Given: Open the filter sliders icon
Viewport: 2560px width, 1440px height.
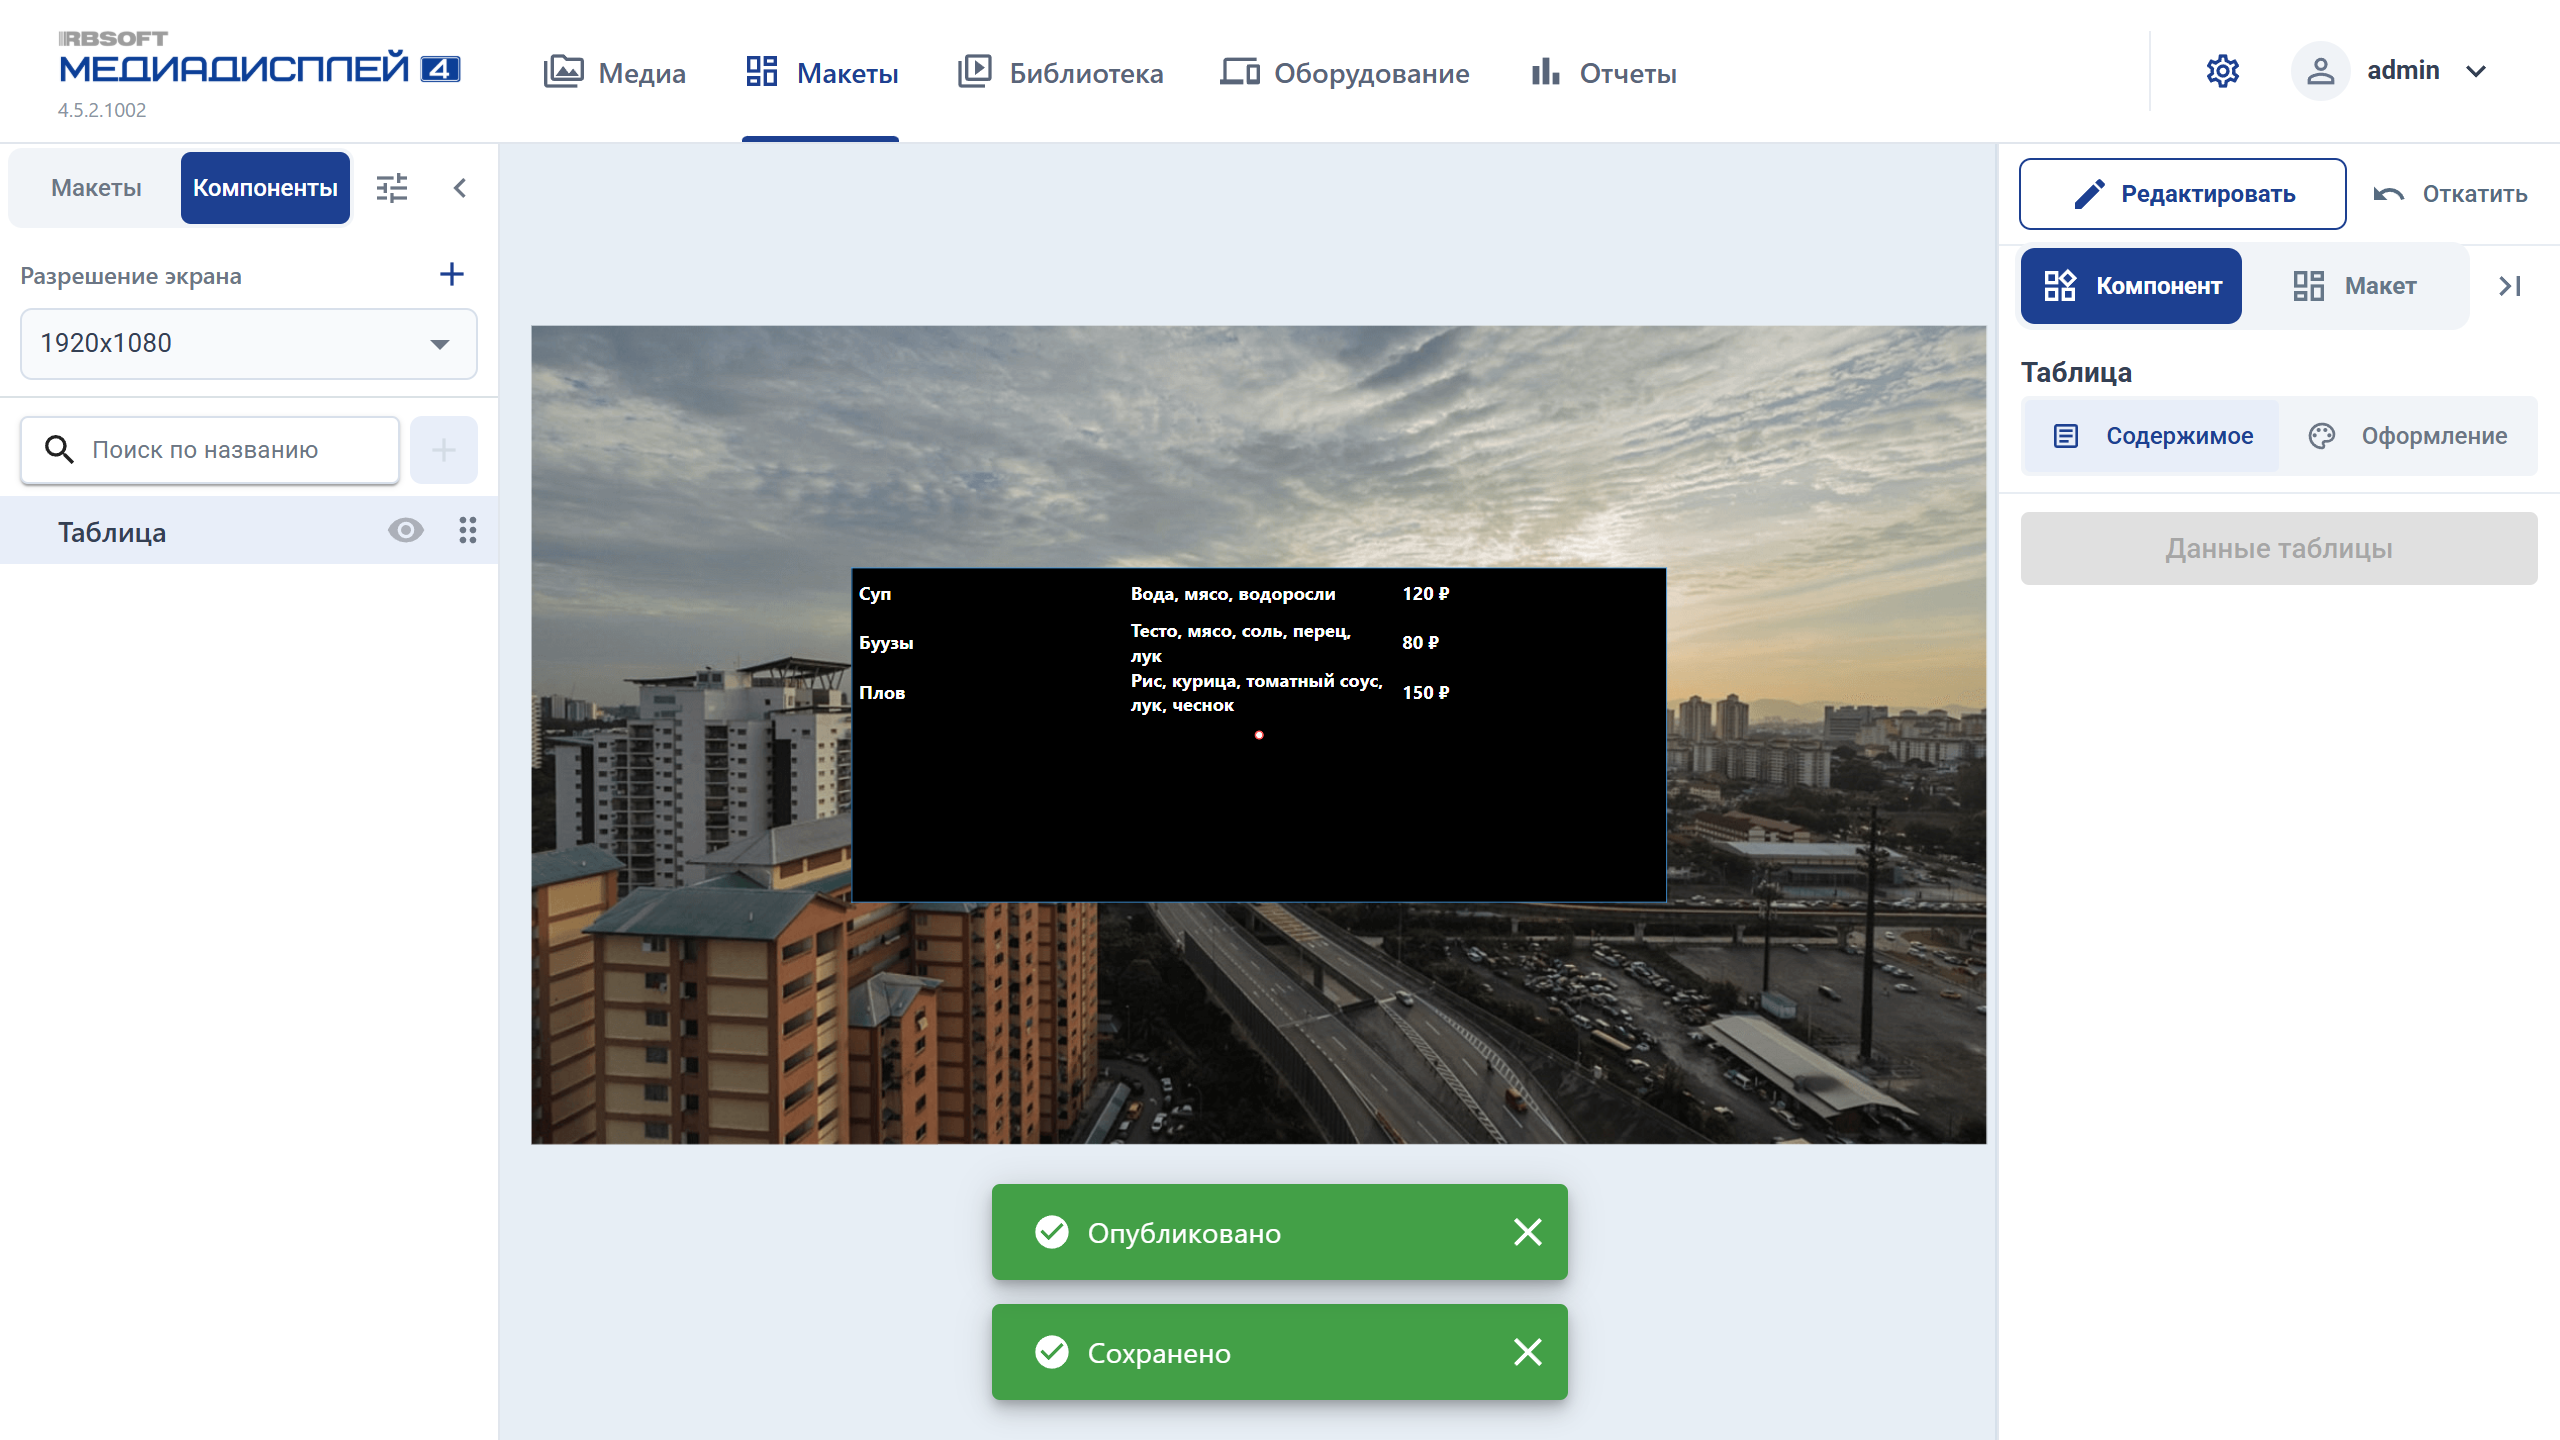Looking at the screenshot, I should 392,188.
